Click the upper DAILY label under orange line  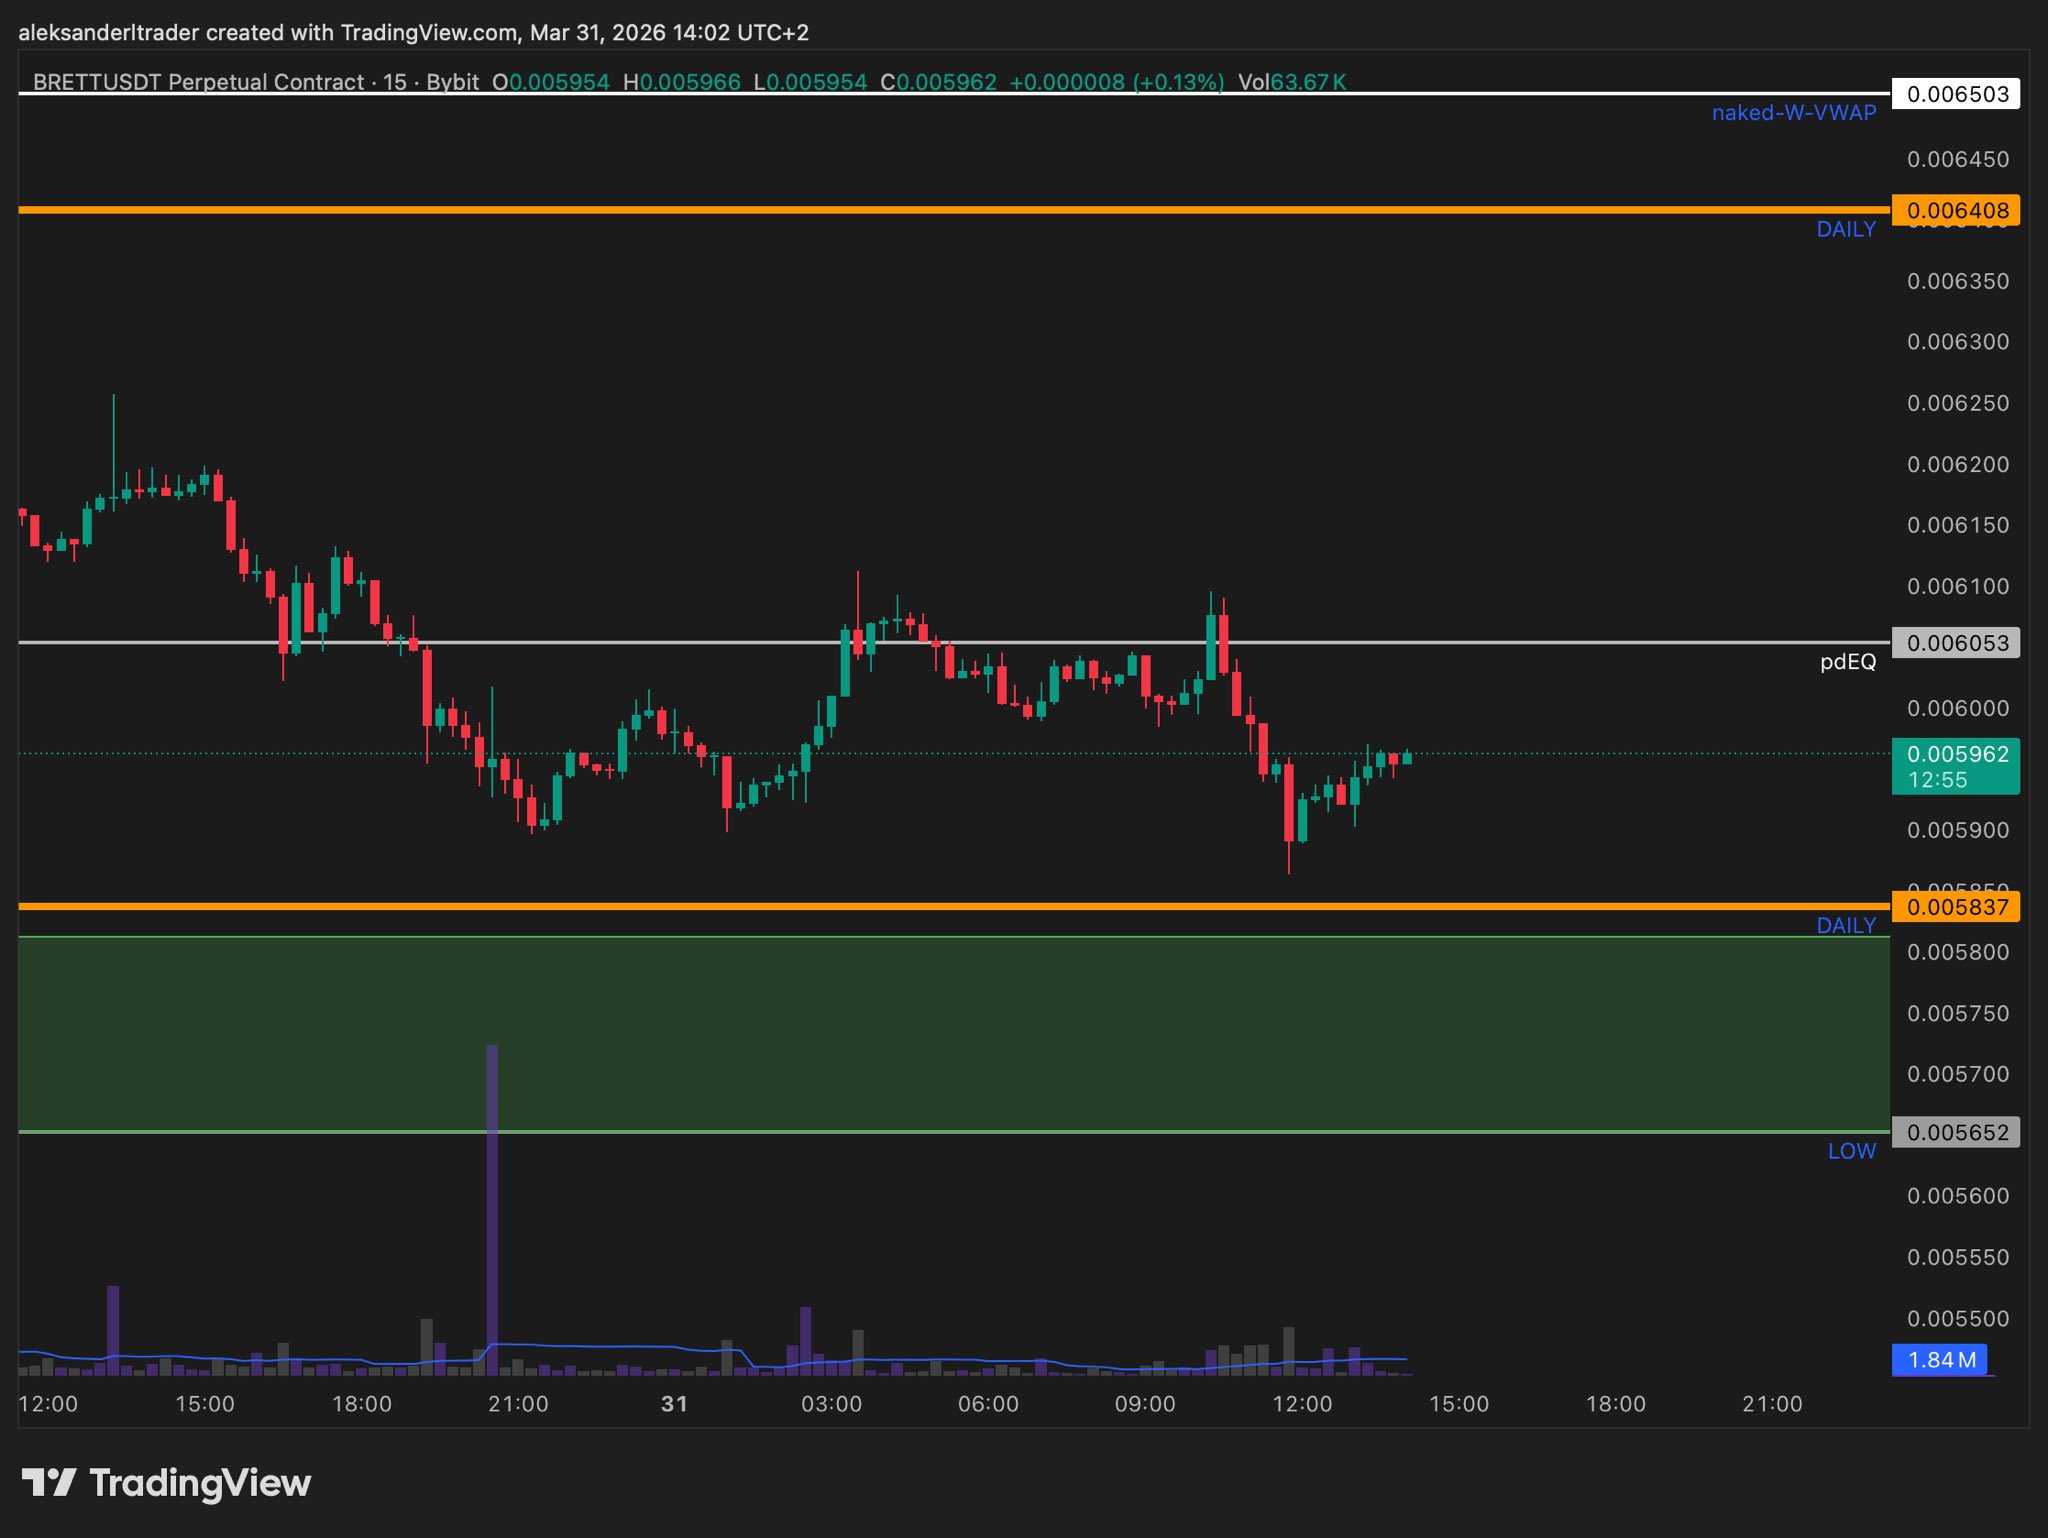pos(1845,229)
